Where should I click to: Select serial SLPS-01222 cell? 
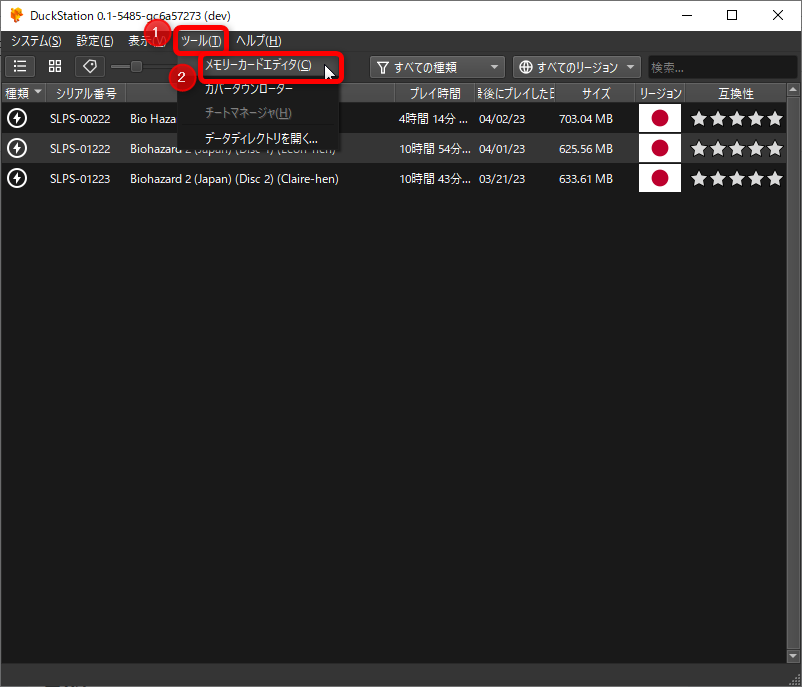80,148
